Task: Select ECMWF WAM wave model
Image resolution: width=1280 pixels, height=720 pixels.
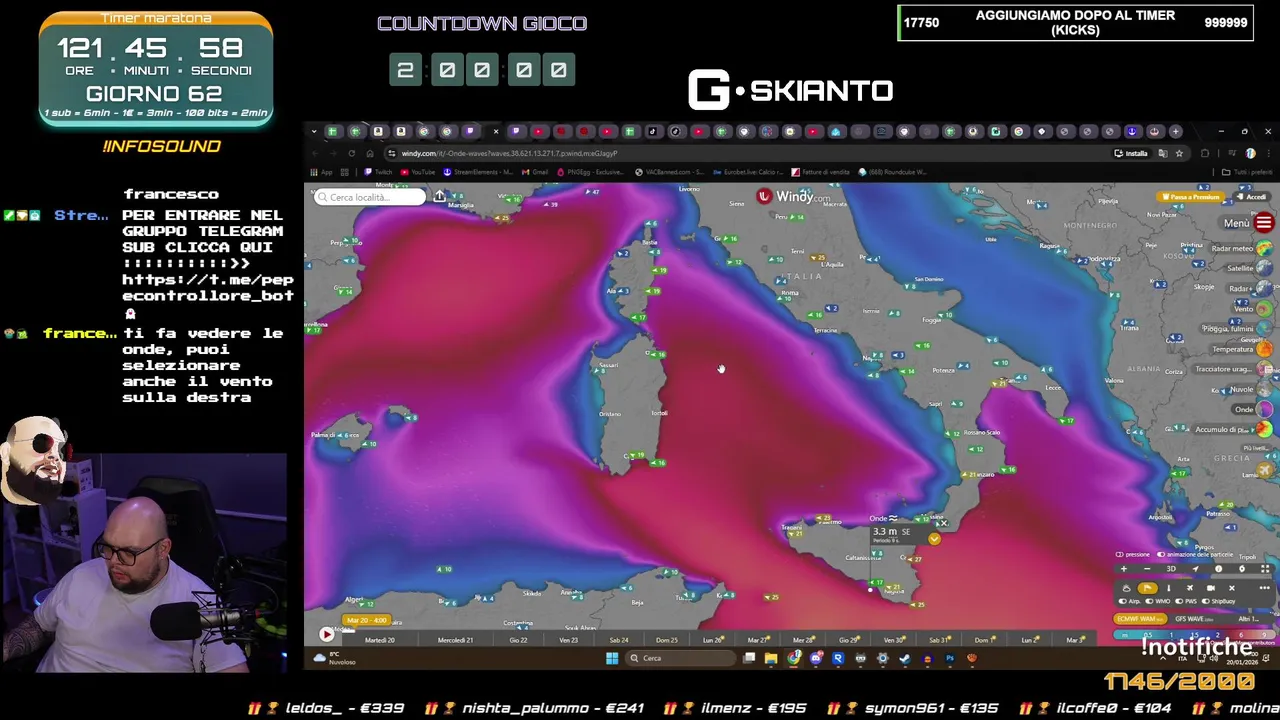Action: pos(1140,619)
